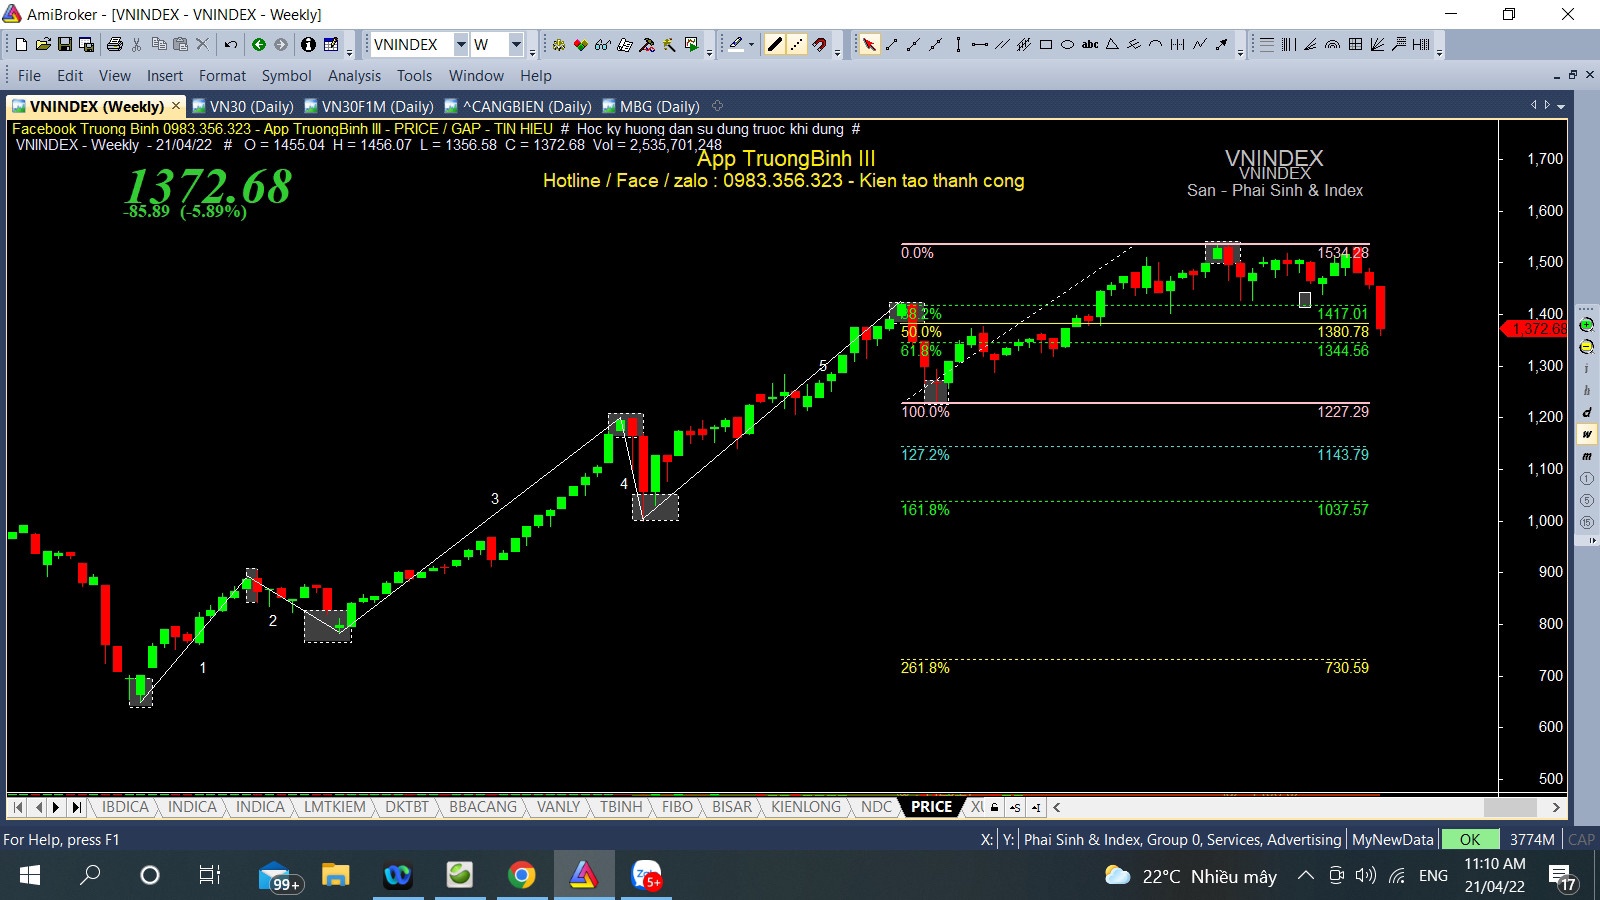Image resolution: width=1600 pixels, height=900 pixels.
Task: Open the W interval dropdown
Action: tap(516, 44)
